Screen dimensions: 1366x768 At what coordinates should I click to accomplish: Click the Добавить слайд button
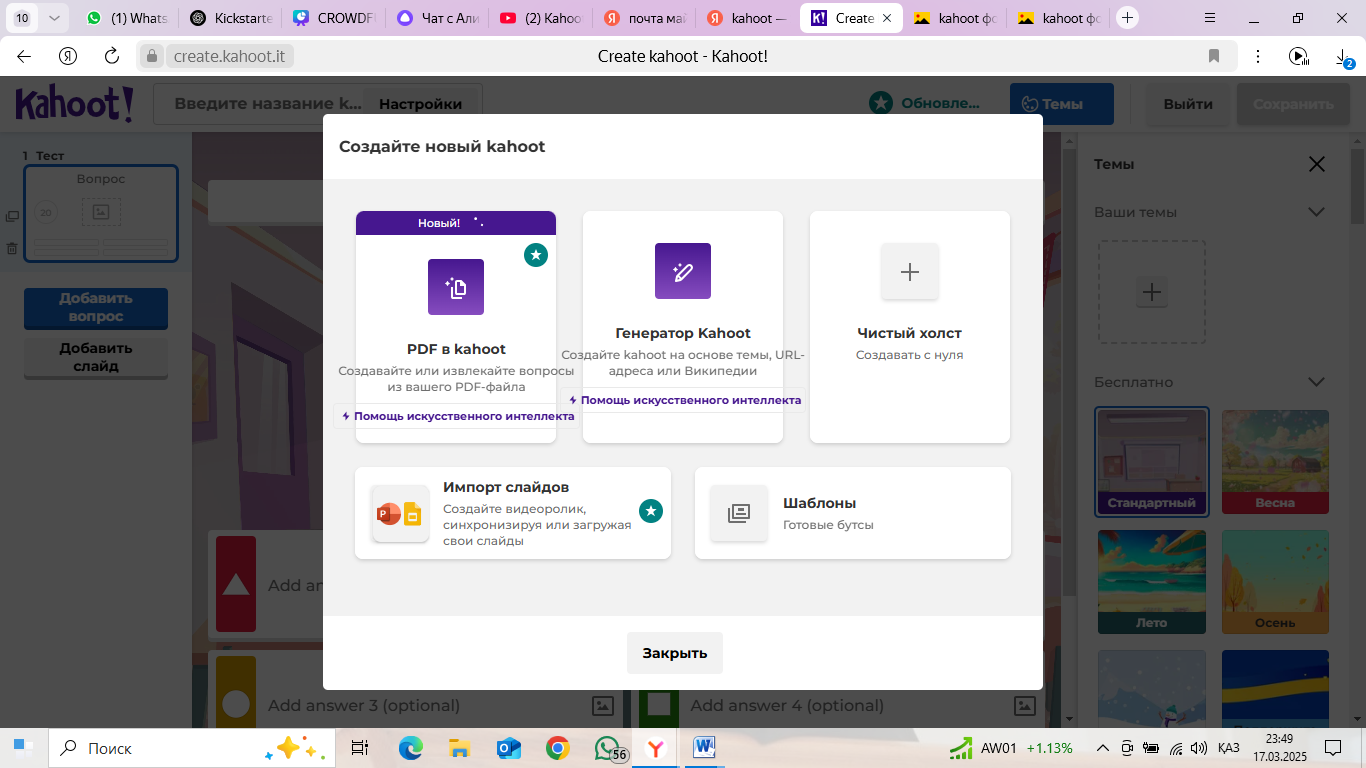[x=96, y=357]
